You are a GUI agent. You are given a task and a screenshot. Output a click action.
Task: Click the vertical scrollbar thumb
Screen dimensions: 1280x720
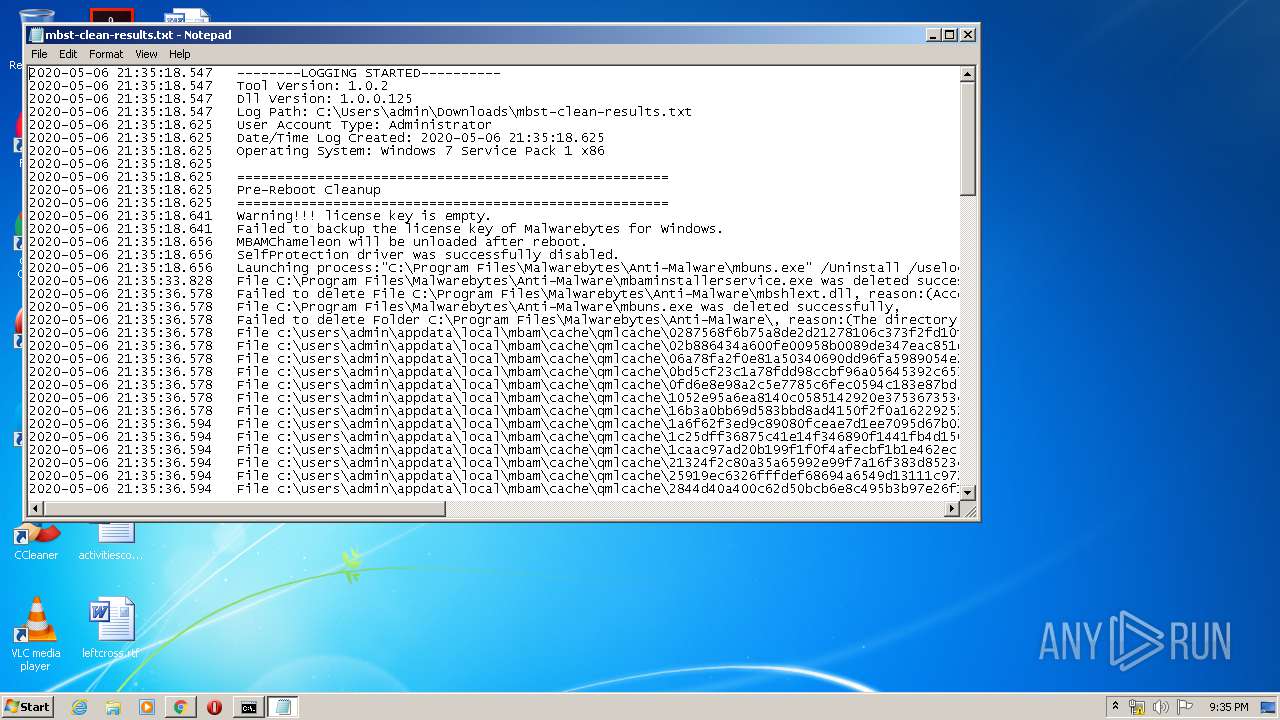[x=967, y=139]
